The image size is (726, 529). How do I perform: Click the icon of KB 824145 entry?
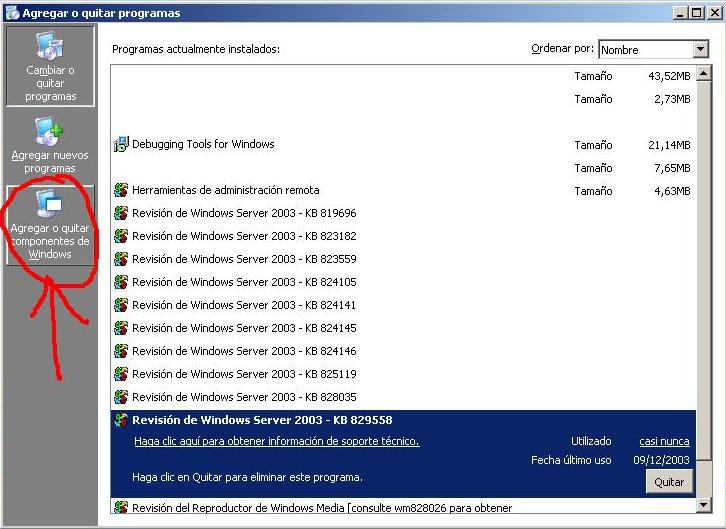(121, 328)
